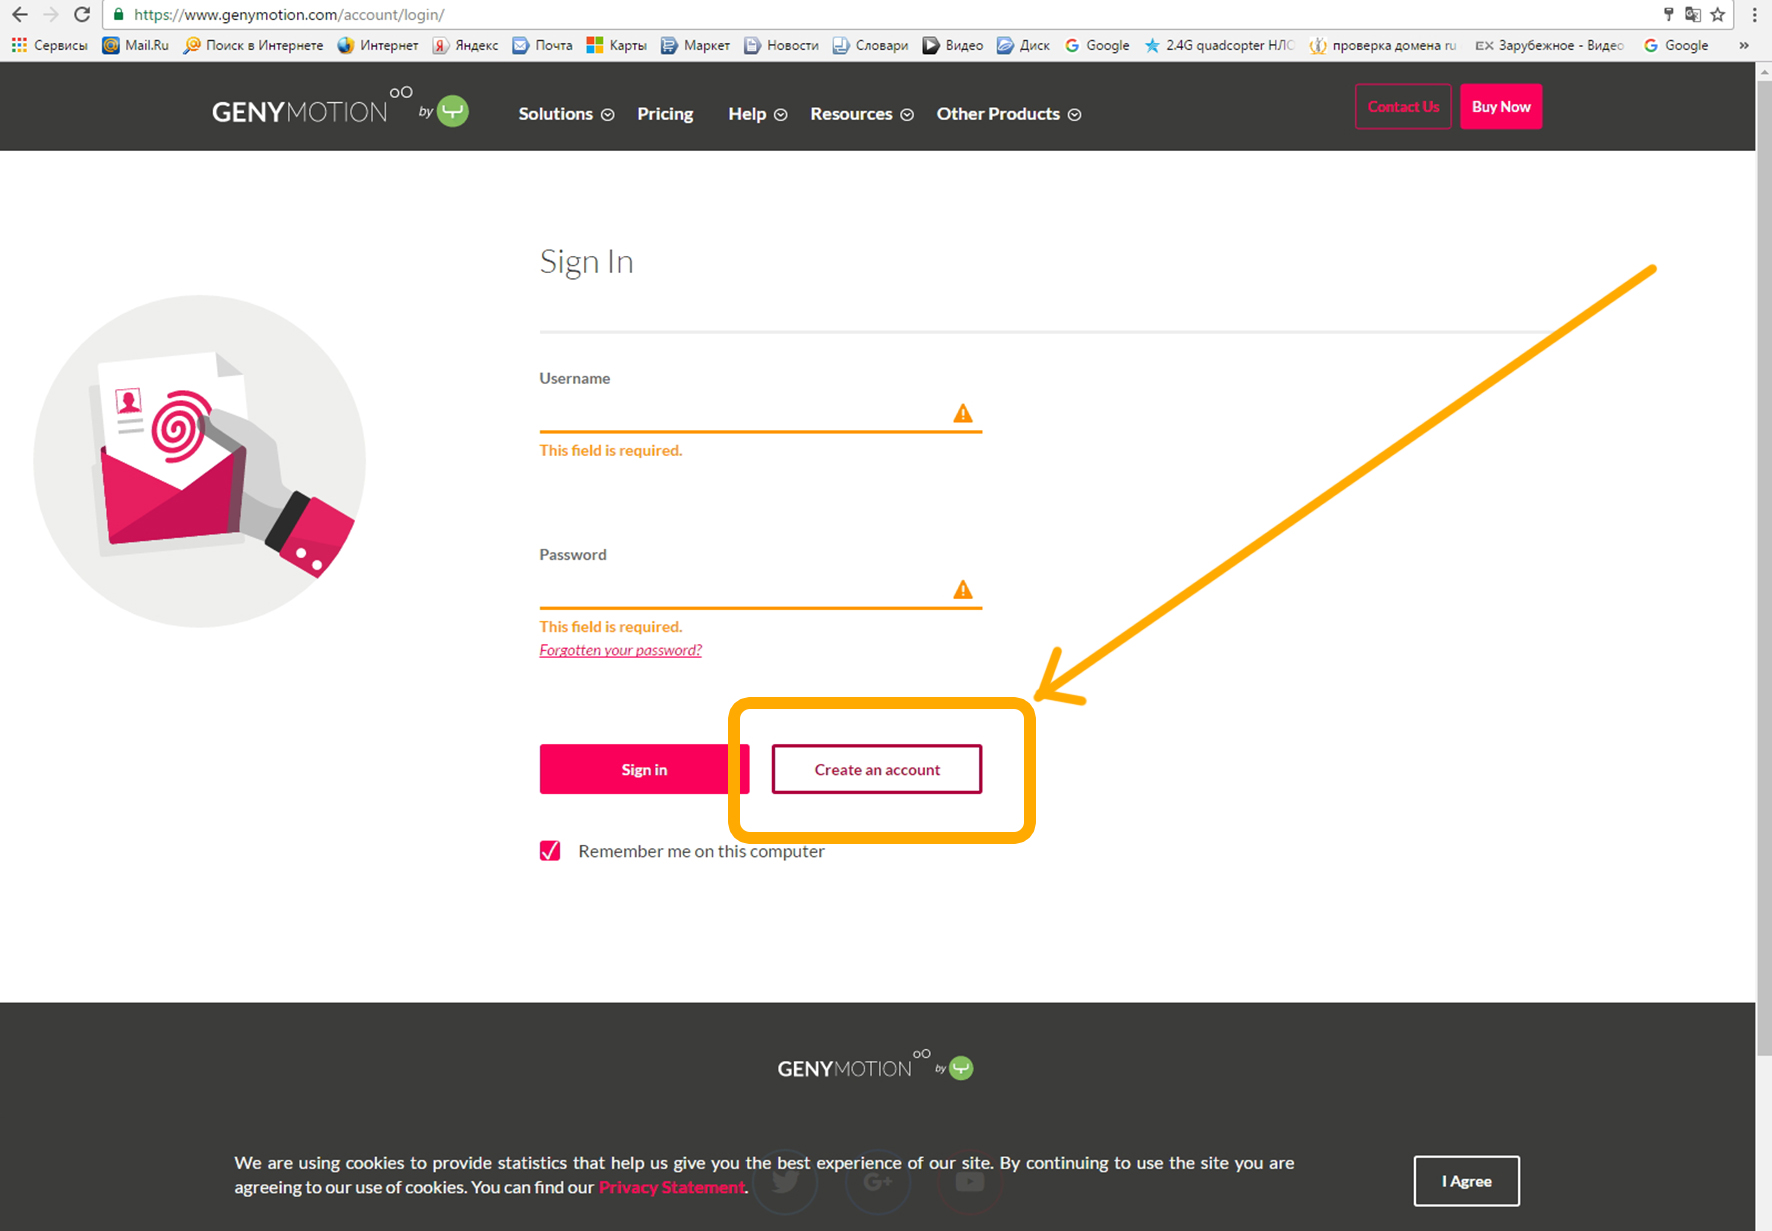
Task: Open the Карты bookmark
Action: pyautogui.click(x=616, y=45)
